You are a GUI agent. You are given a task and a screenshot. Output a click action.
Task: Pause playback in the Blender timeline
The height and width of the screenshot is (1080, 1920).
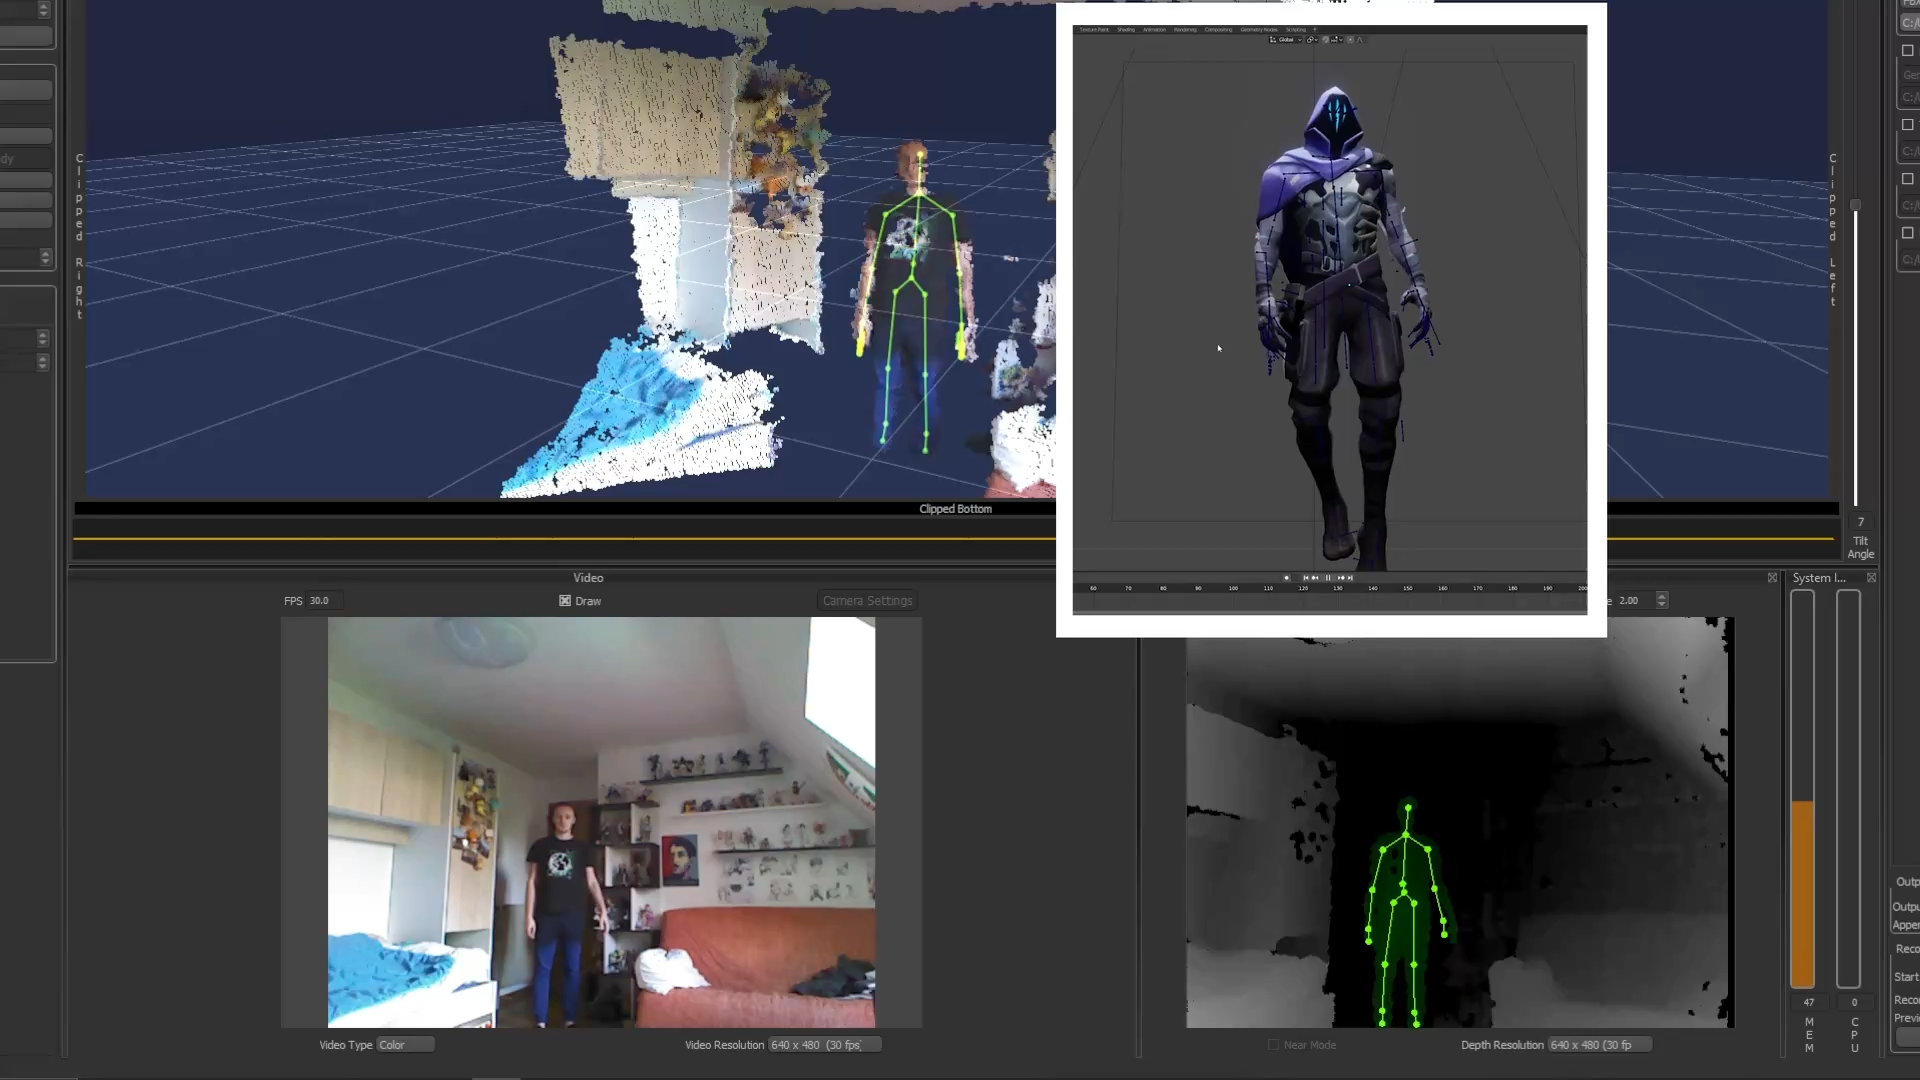click(1328, 578)
